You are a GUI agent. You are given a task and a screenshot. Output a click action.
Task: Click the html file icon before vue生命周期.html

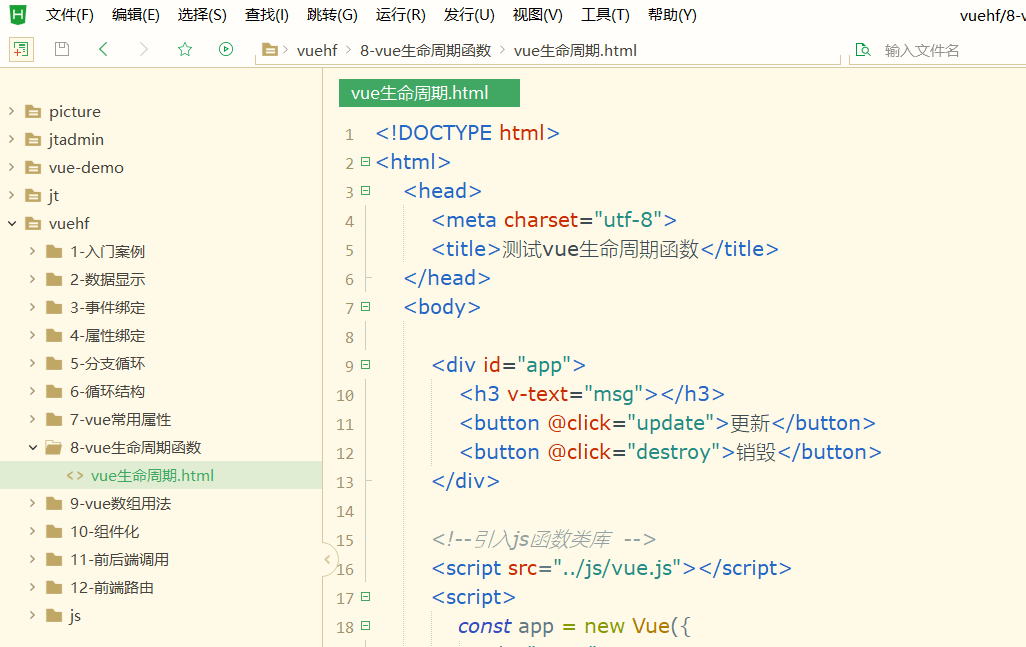pos(75,476)
